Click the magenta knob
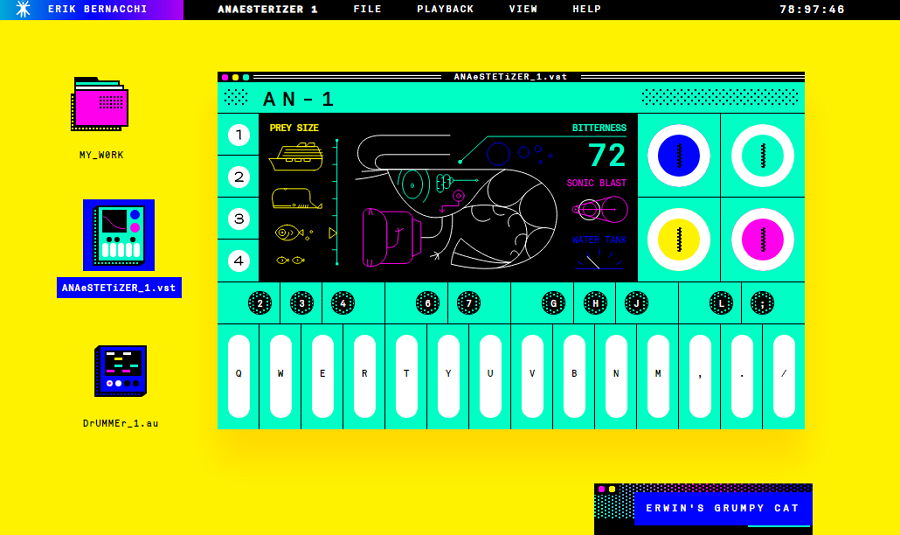Viewport: 900px width, 535px height. 763,239
